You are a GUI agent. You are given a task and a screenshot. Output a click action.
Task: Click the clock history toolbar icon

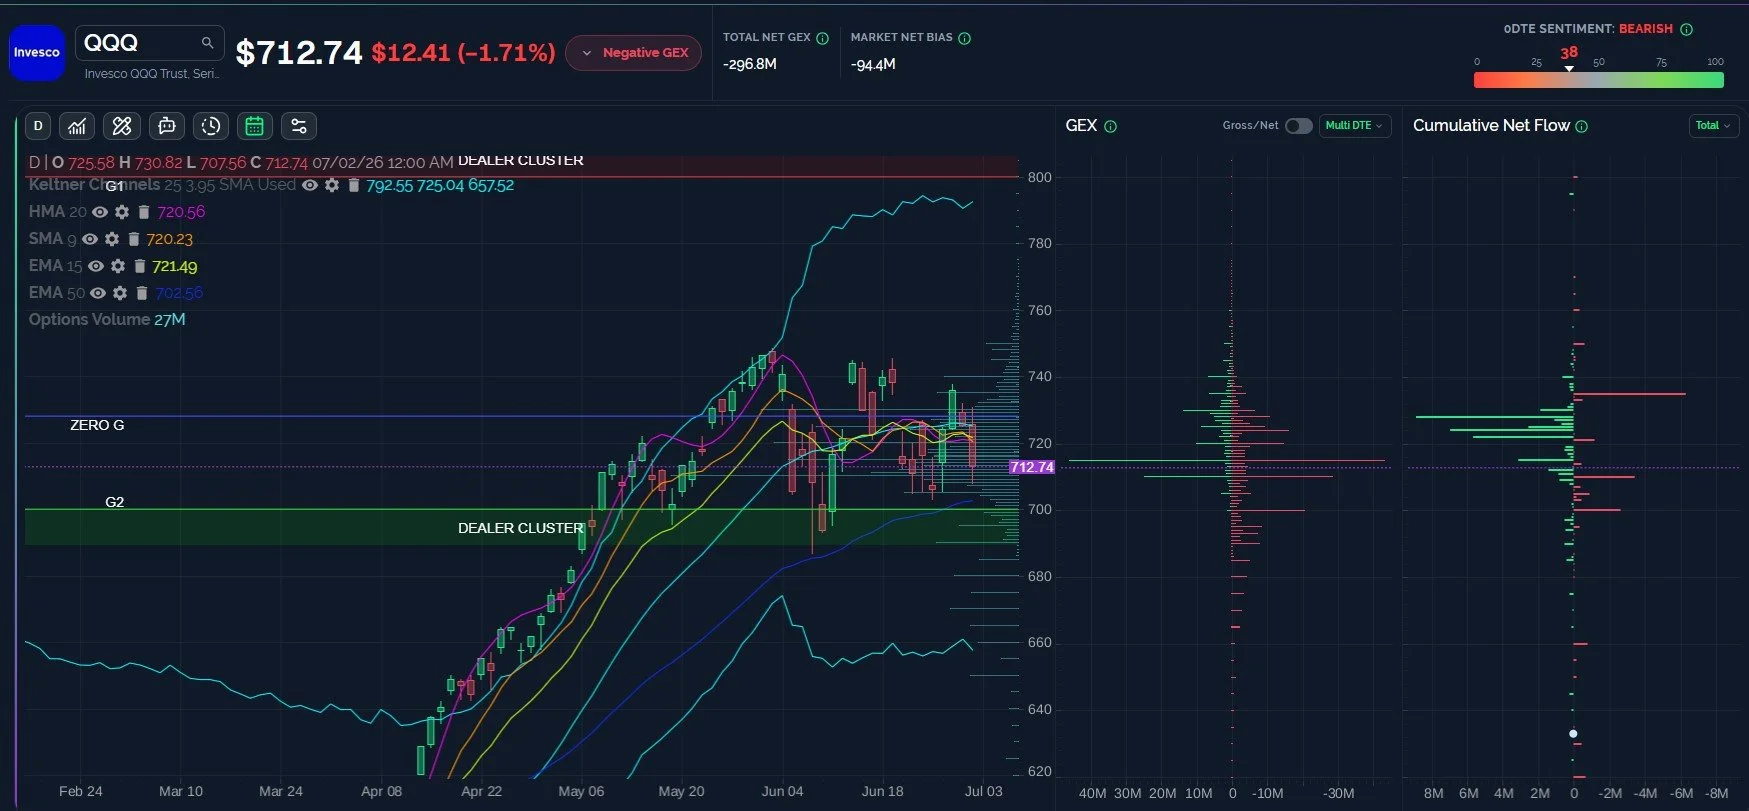click(210, 126)
